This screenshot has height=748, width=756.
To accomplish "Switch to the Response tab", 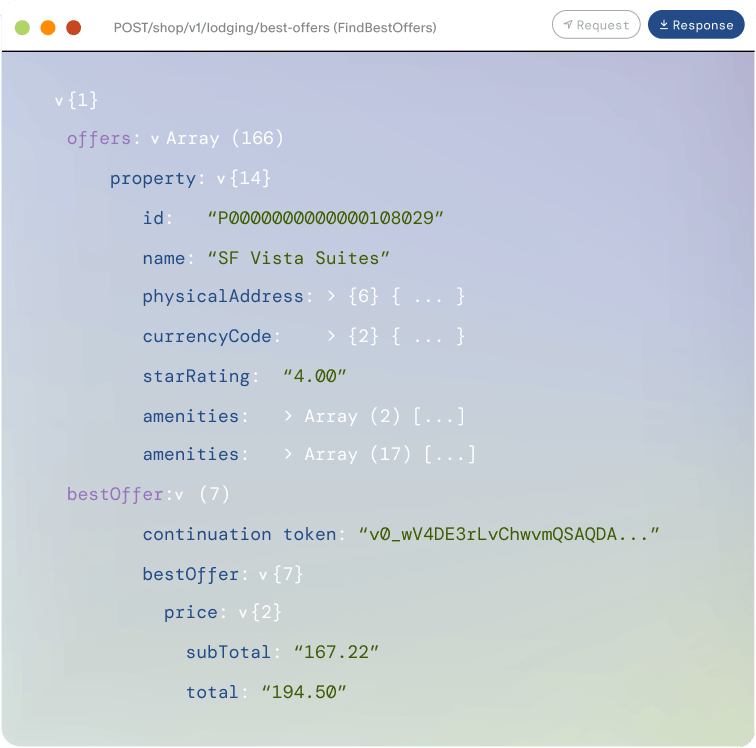I will (696, 25).
